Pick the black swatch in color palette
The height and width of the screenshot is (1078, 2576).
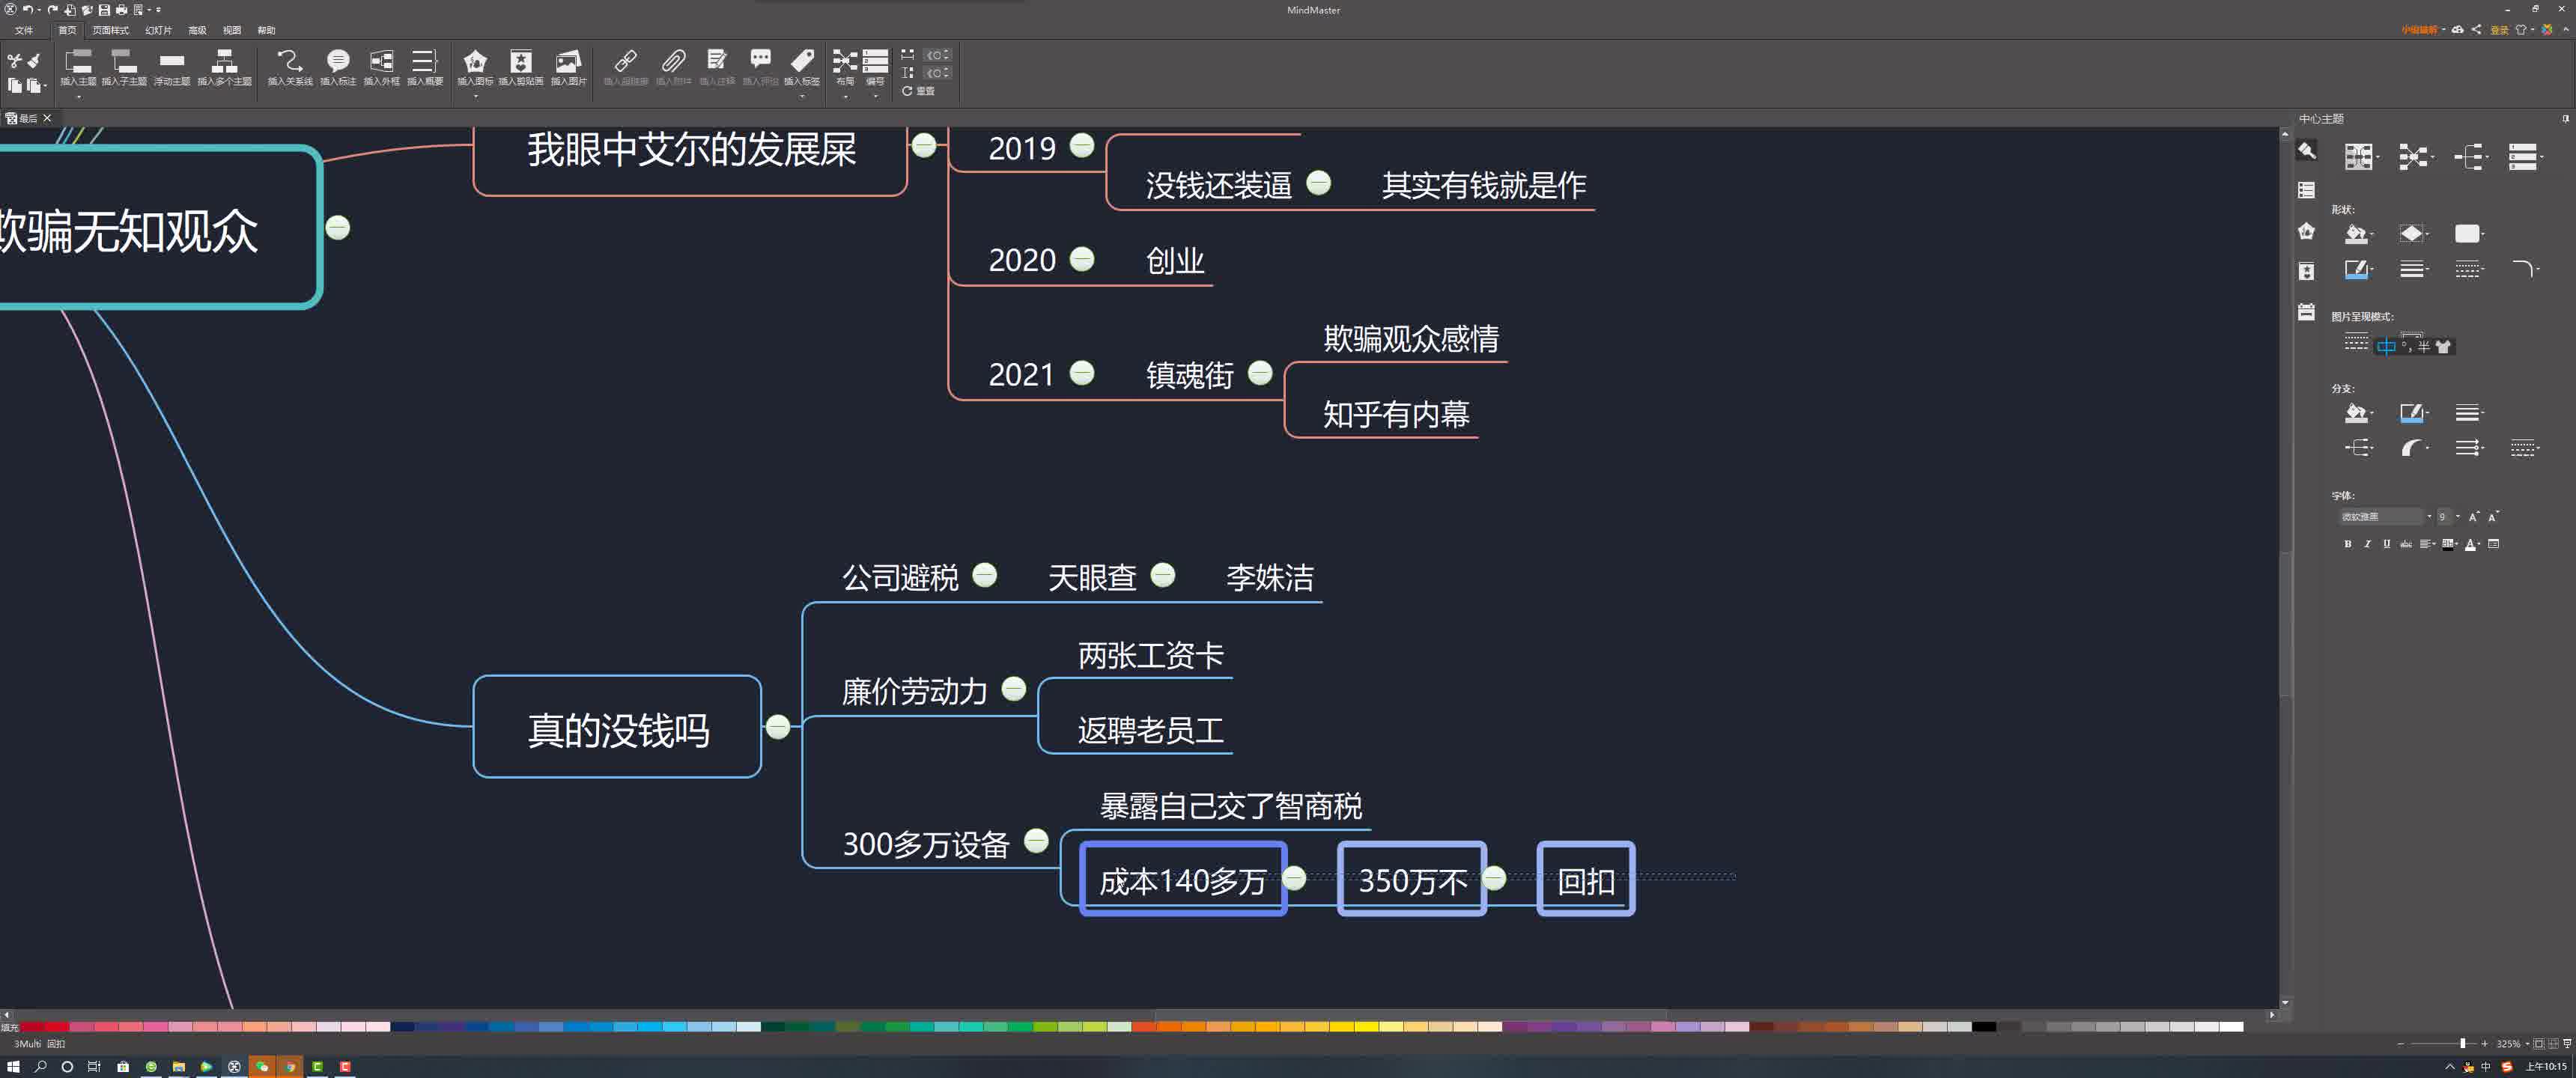1984,1027
